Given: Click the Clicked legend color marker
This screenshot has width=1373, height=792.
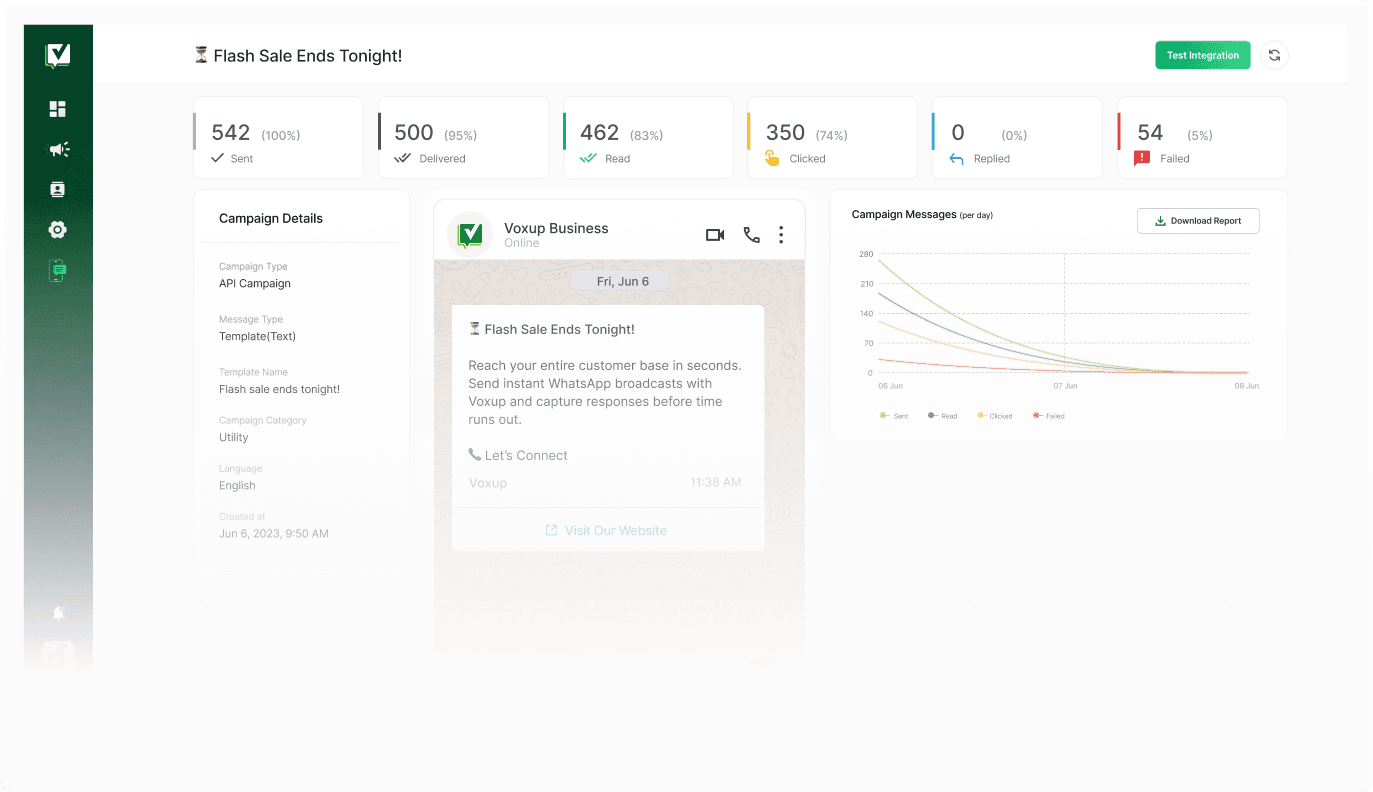Looking at the screenshot, I should coord(982,416).
